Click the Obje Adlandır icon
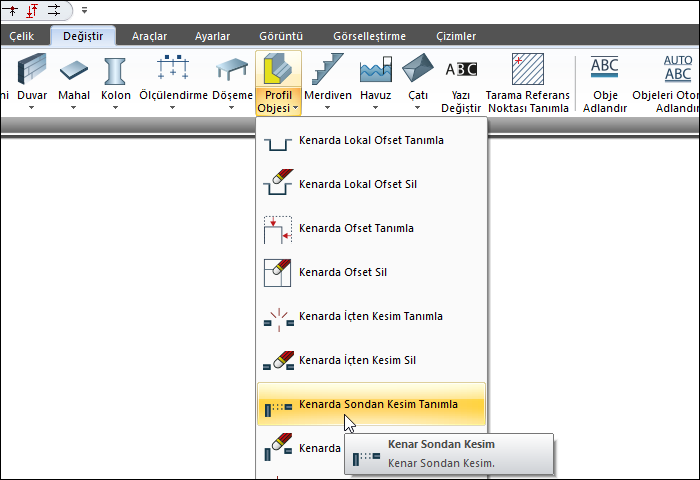Screen dimensions: 700x480 (604, 67)
